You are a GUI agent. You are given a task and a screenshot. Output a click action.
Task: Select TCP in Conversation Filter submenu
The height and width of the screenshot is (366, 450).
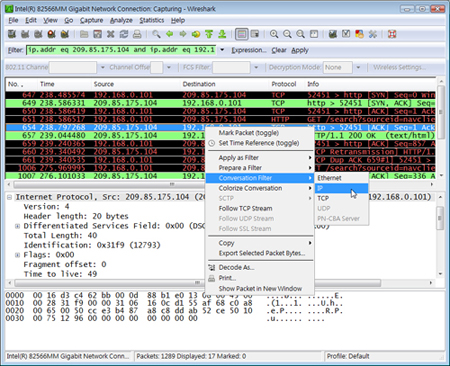342,198
